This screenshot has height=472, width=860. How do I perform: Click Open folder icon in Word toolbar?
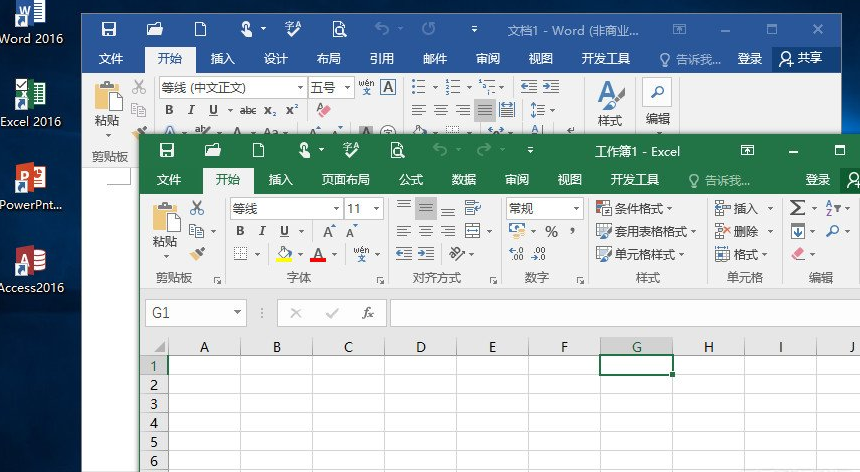click(x=155, y=29)
